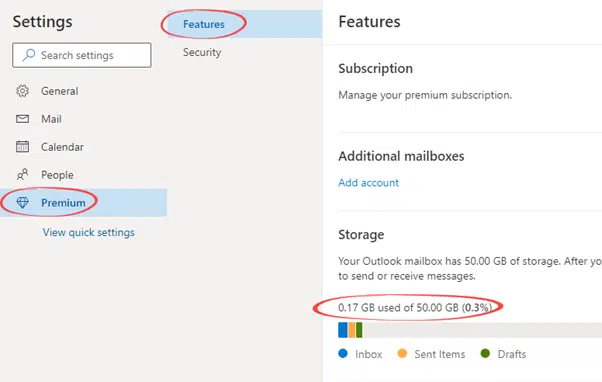Viewport: 602px width, 382px height.
Task: Click the Calendar icon in the sidebar
Action: [x=22, y=147]
